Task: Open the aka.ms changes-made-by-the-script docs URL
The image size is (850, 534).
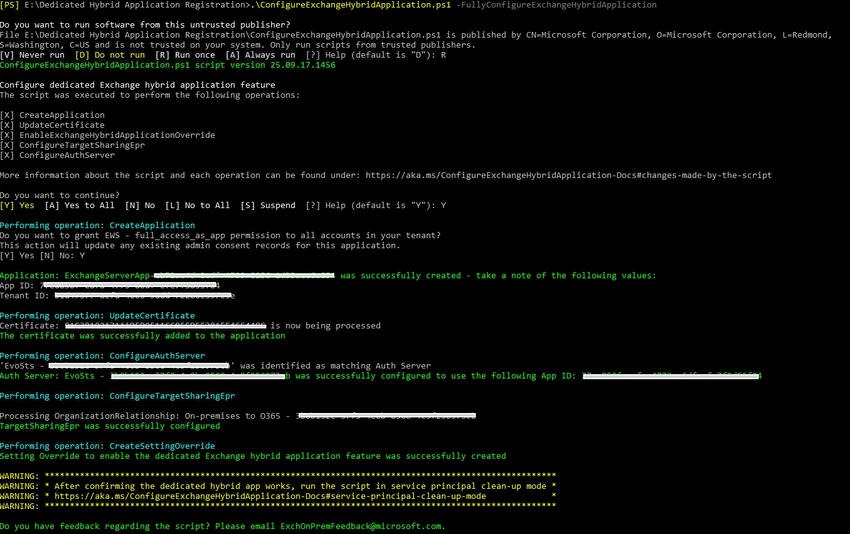Action: pos(568,175)
